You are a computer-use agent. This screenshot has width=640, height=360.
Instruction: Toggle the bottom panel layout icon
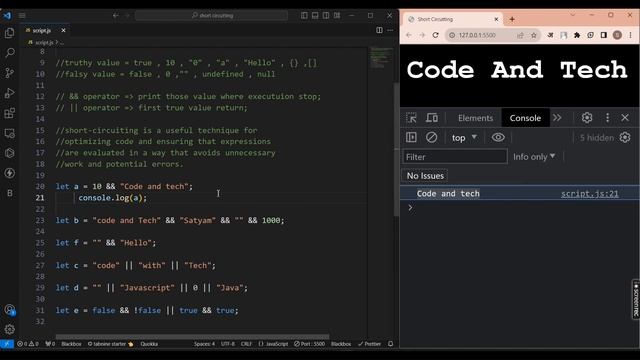[x=315, y=16]
